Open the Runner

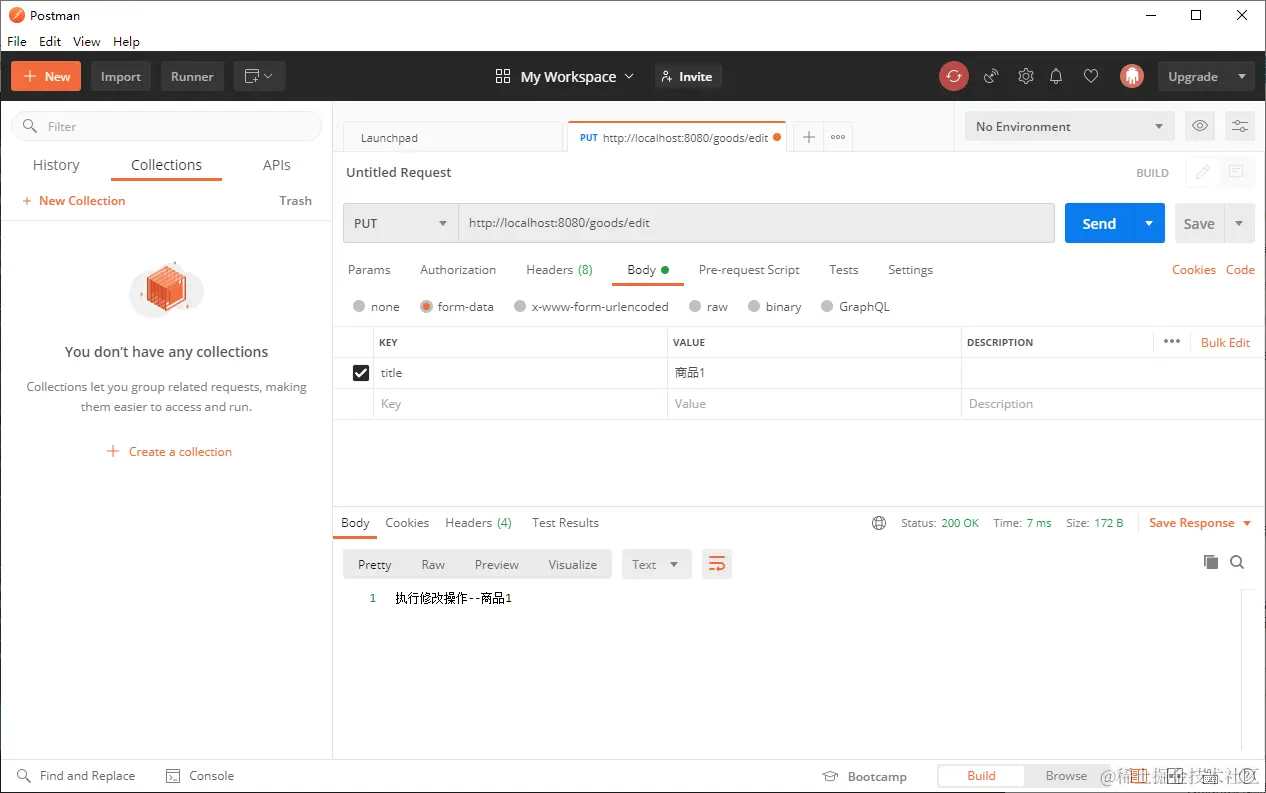click(192, 76)
